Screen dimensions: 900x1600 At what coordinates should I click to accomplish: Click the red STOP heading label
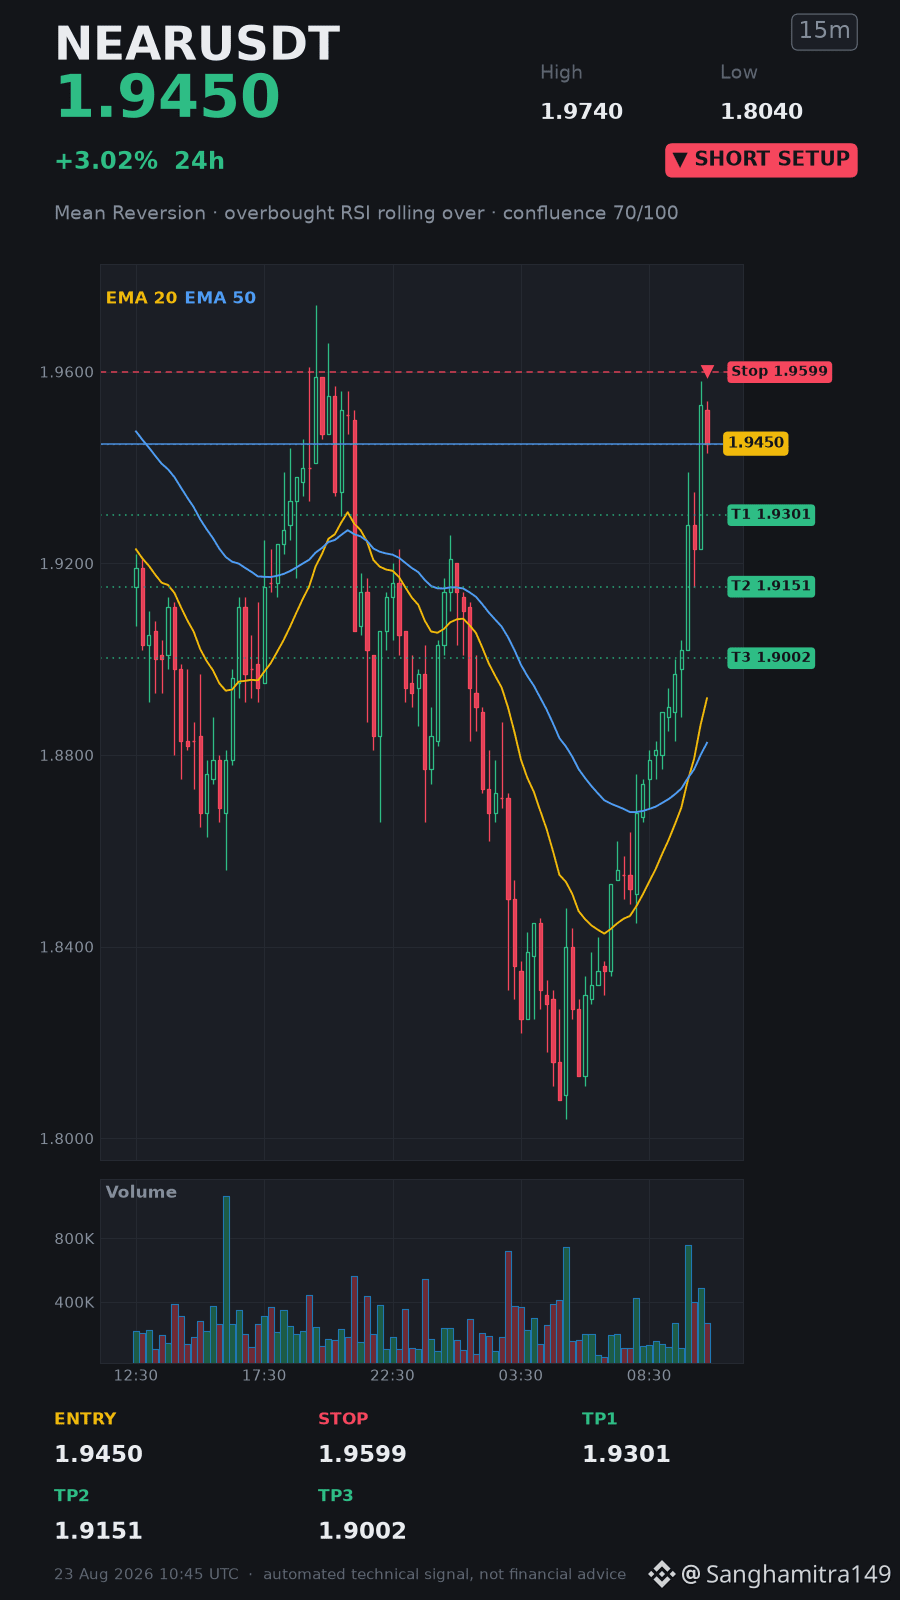(343, 1419)
